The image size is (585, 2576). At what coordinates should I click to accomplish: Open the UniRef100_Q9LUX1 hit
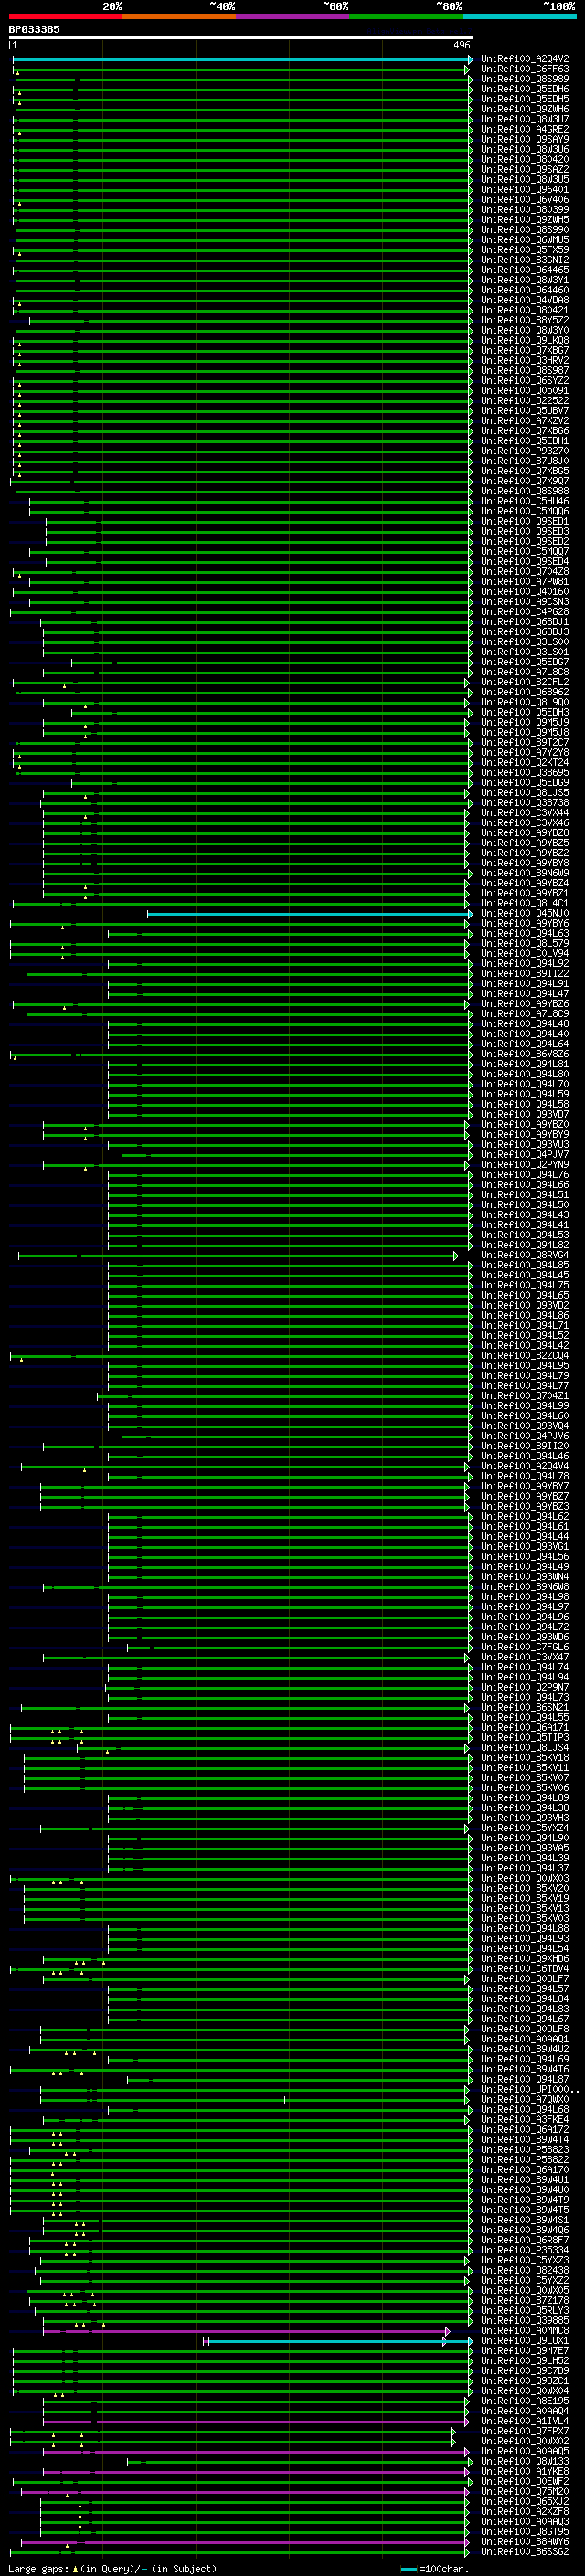tap(525, 2341)
